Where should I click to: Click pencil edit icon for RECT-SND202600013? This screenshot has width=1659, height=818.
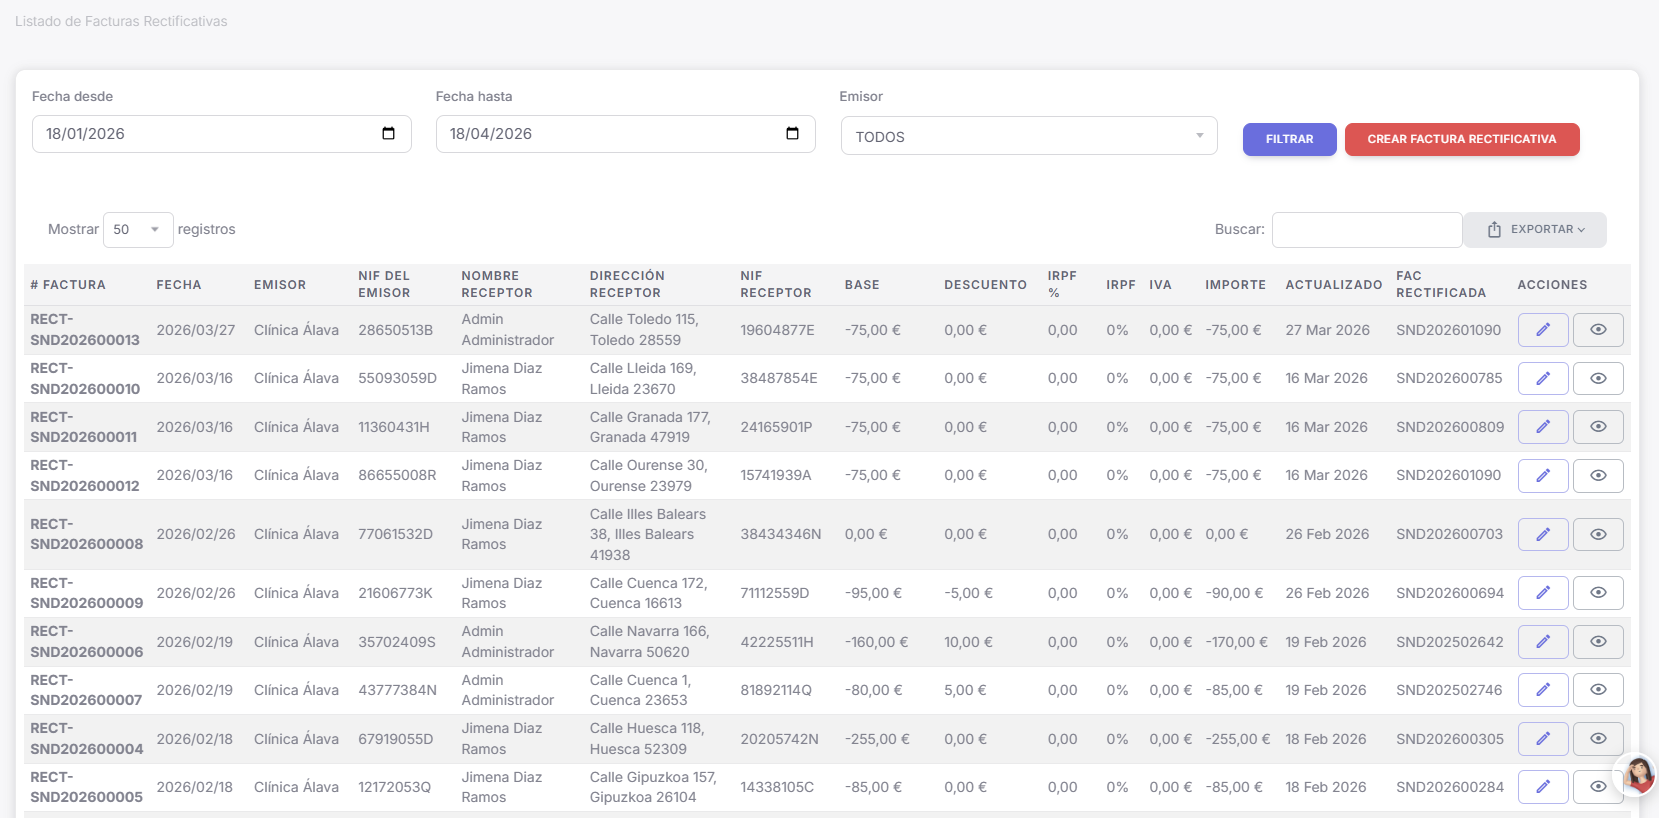click(x=1542, y=330)
